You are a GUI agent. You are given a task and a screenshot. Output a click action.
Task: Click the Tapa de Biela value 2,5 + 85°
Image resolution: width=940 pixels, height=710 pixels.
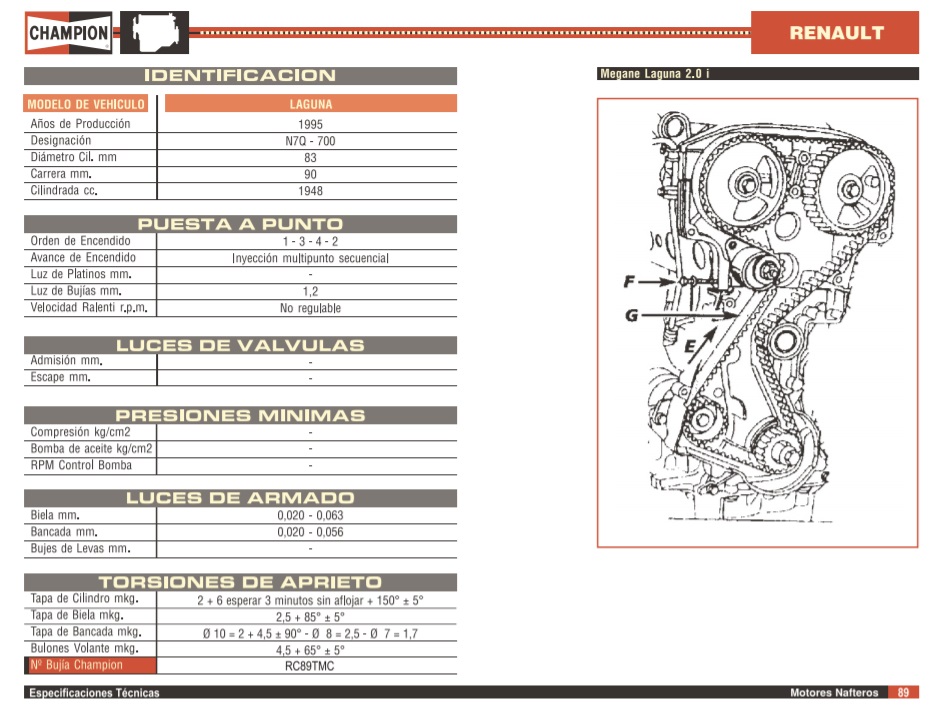[310, 617]
